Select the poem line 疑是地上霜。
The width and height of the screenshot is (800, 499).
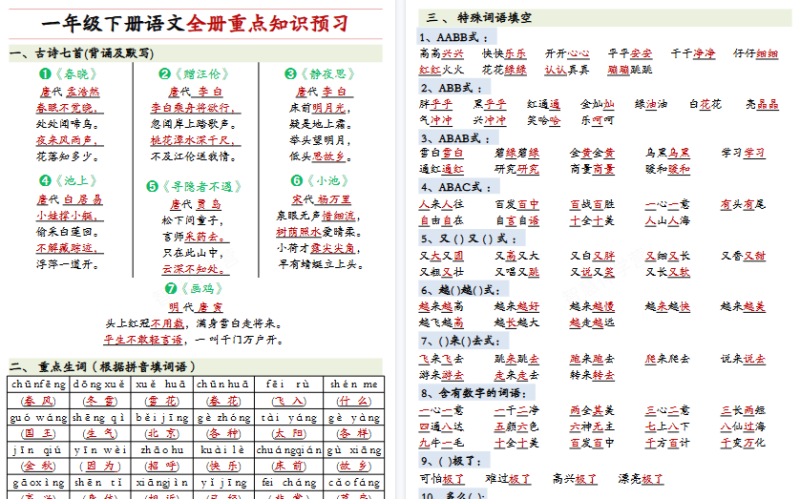click(x=320, y=124)
